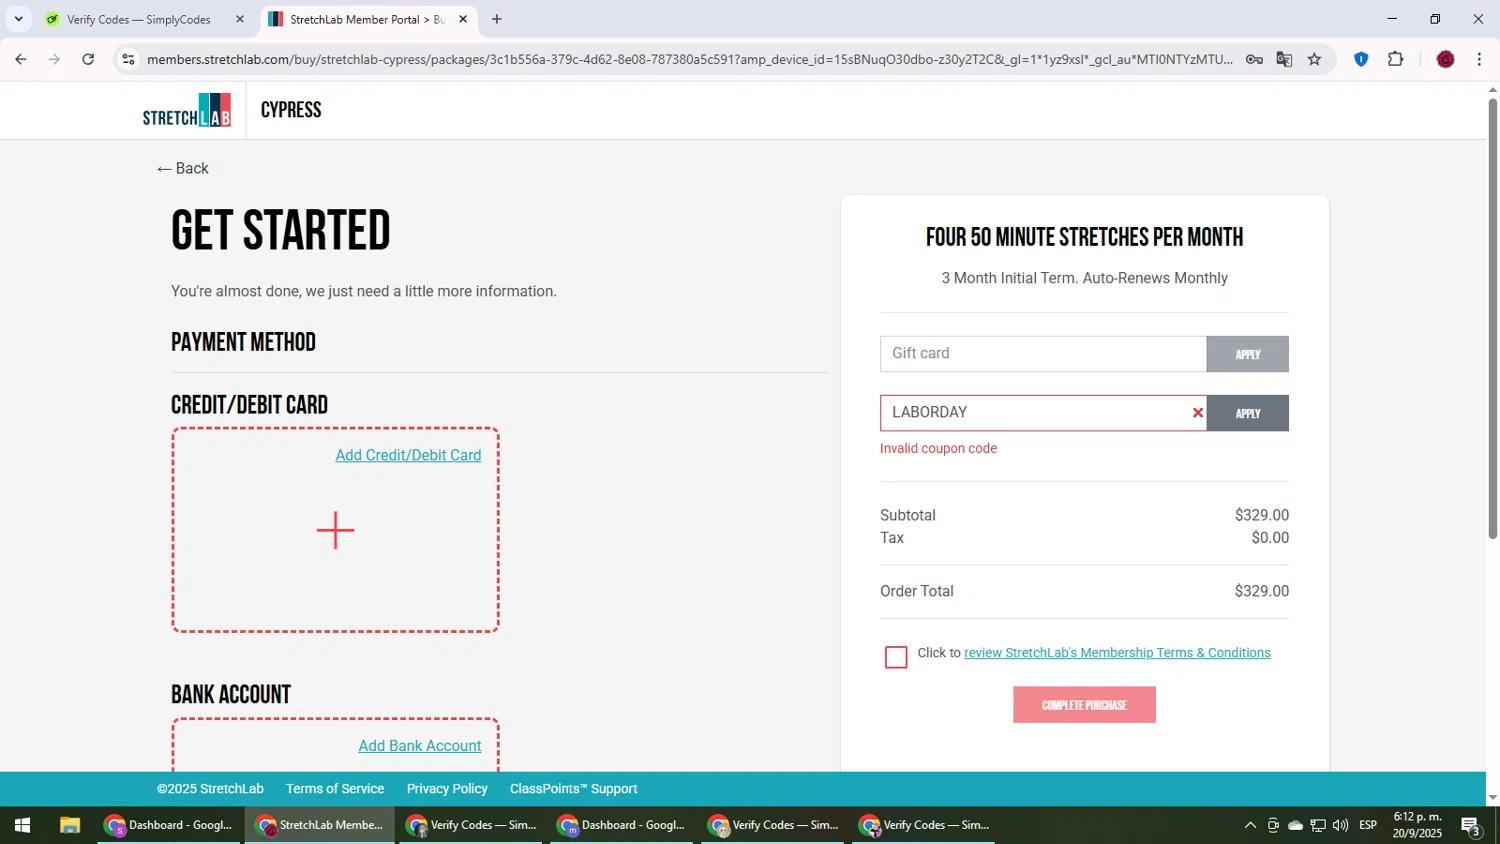Apply the gift card
The width and height of the screenshot is (1500, 844).
point(1247,354)
